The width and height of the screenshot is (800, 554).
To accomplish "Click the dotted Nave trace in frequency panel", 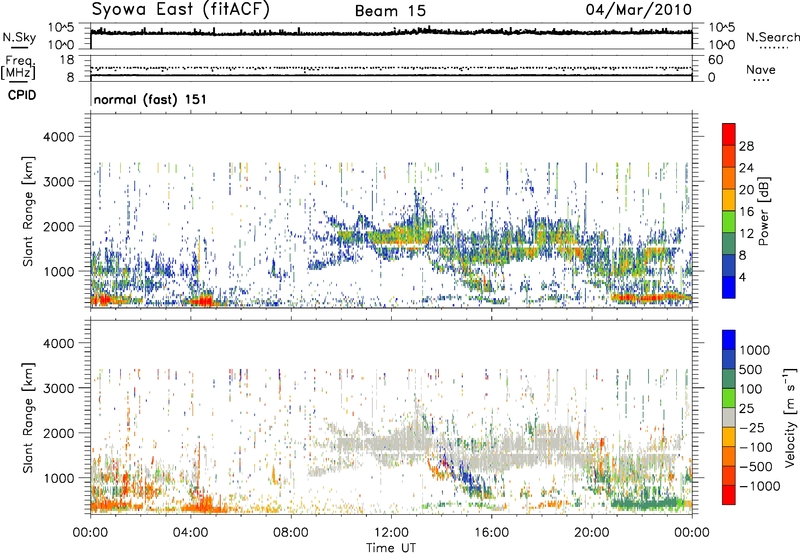I will click(391, 68).
